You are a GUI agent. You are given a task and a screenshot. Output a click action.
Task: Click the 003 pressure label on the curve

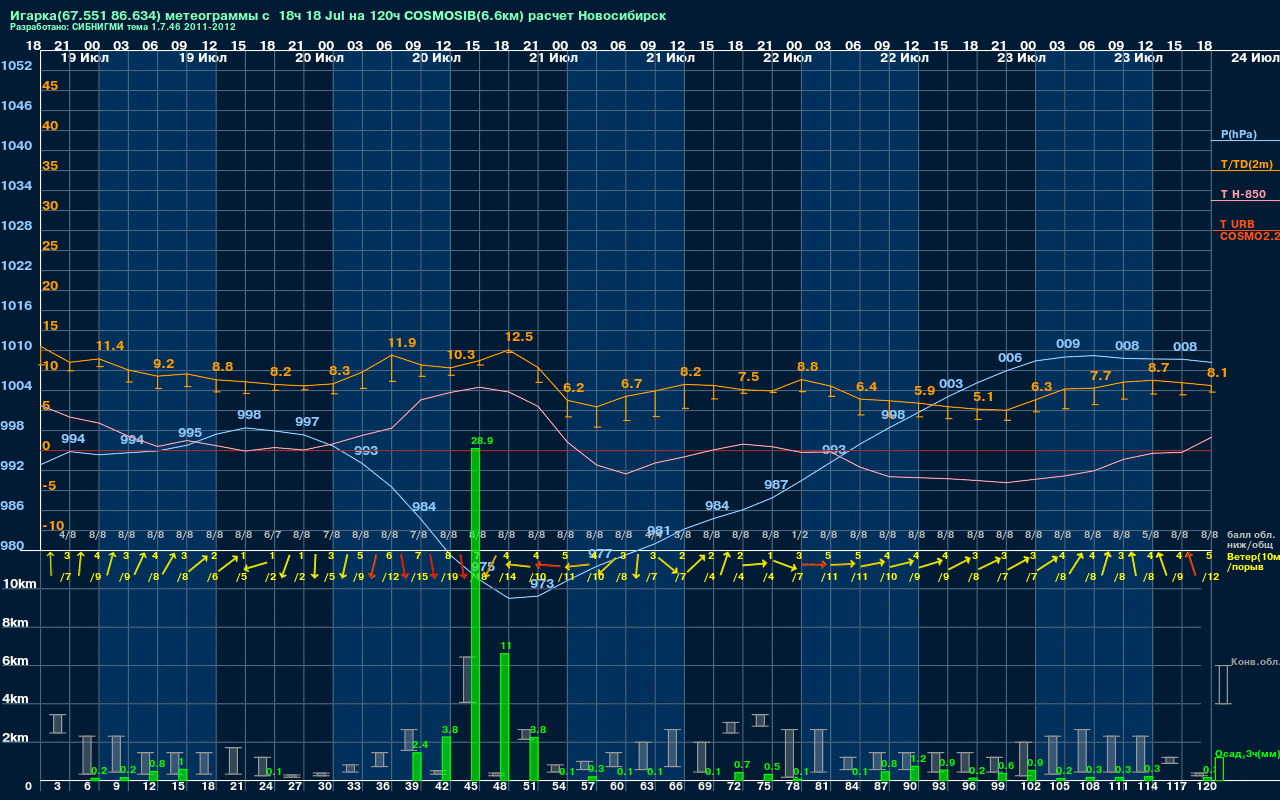951,384
